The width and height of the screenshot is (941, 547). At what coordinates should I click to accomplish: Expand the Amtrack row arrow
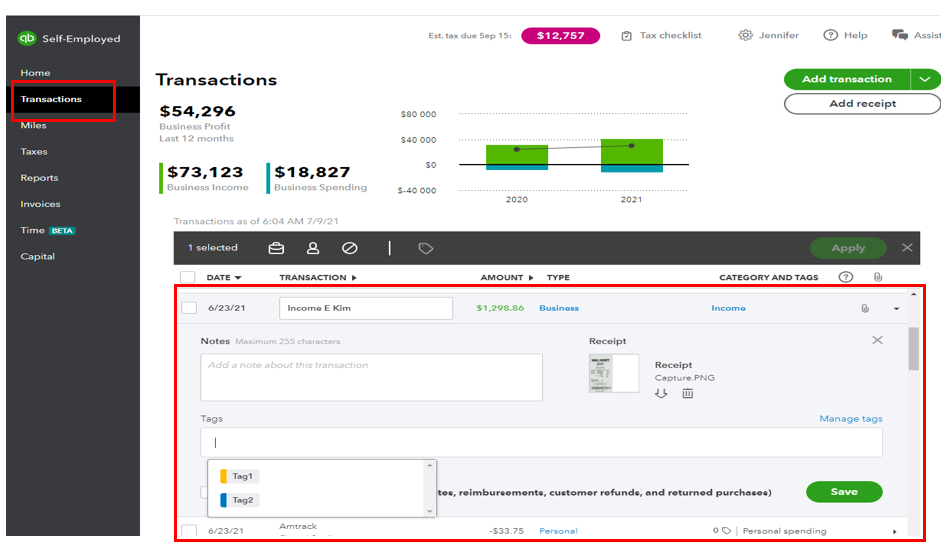coord(894,531)
